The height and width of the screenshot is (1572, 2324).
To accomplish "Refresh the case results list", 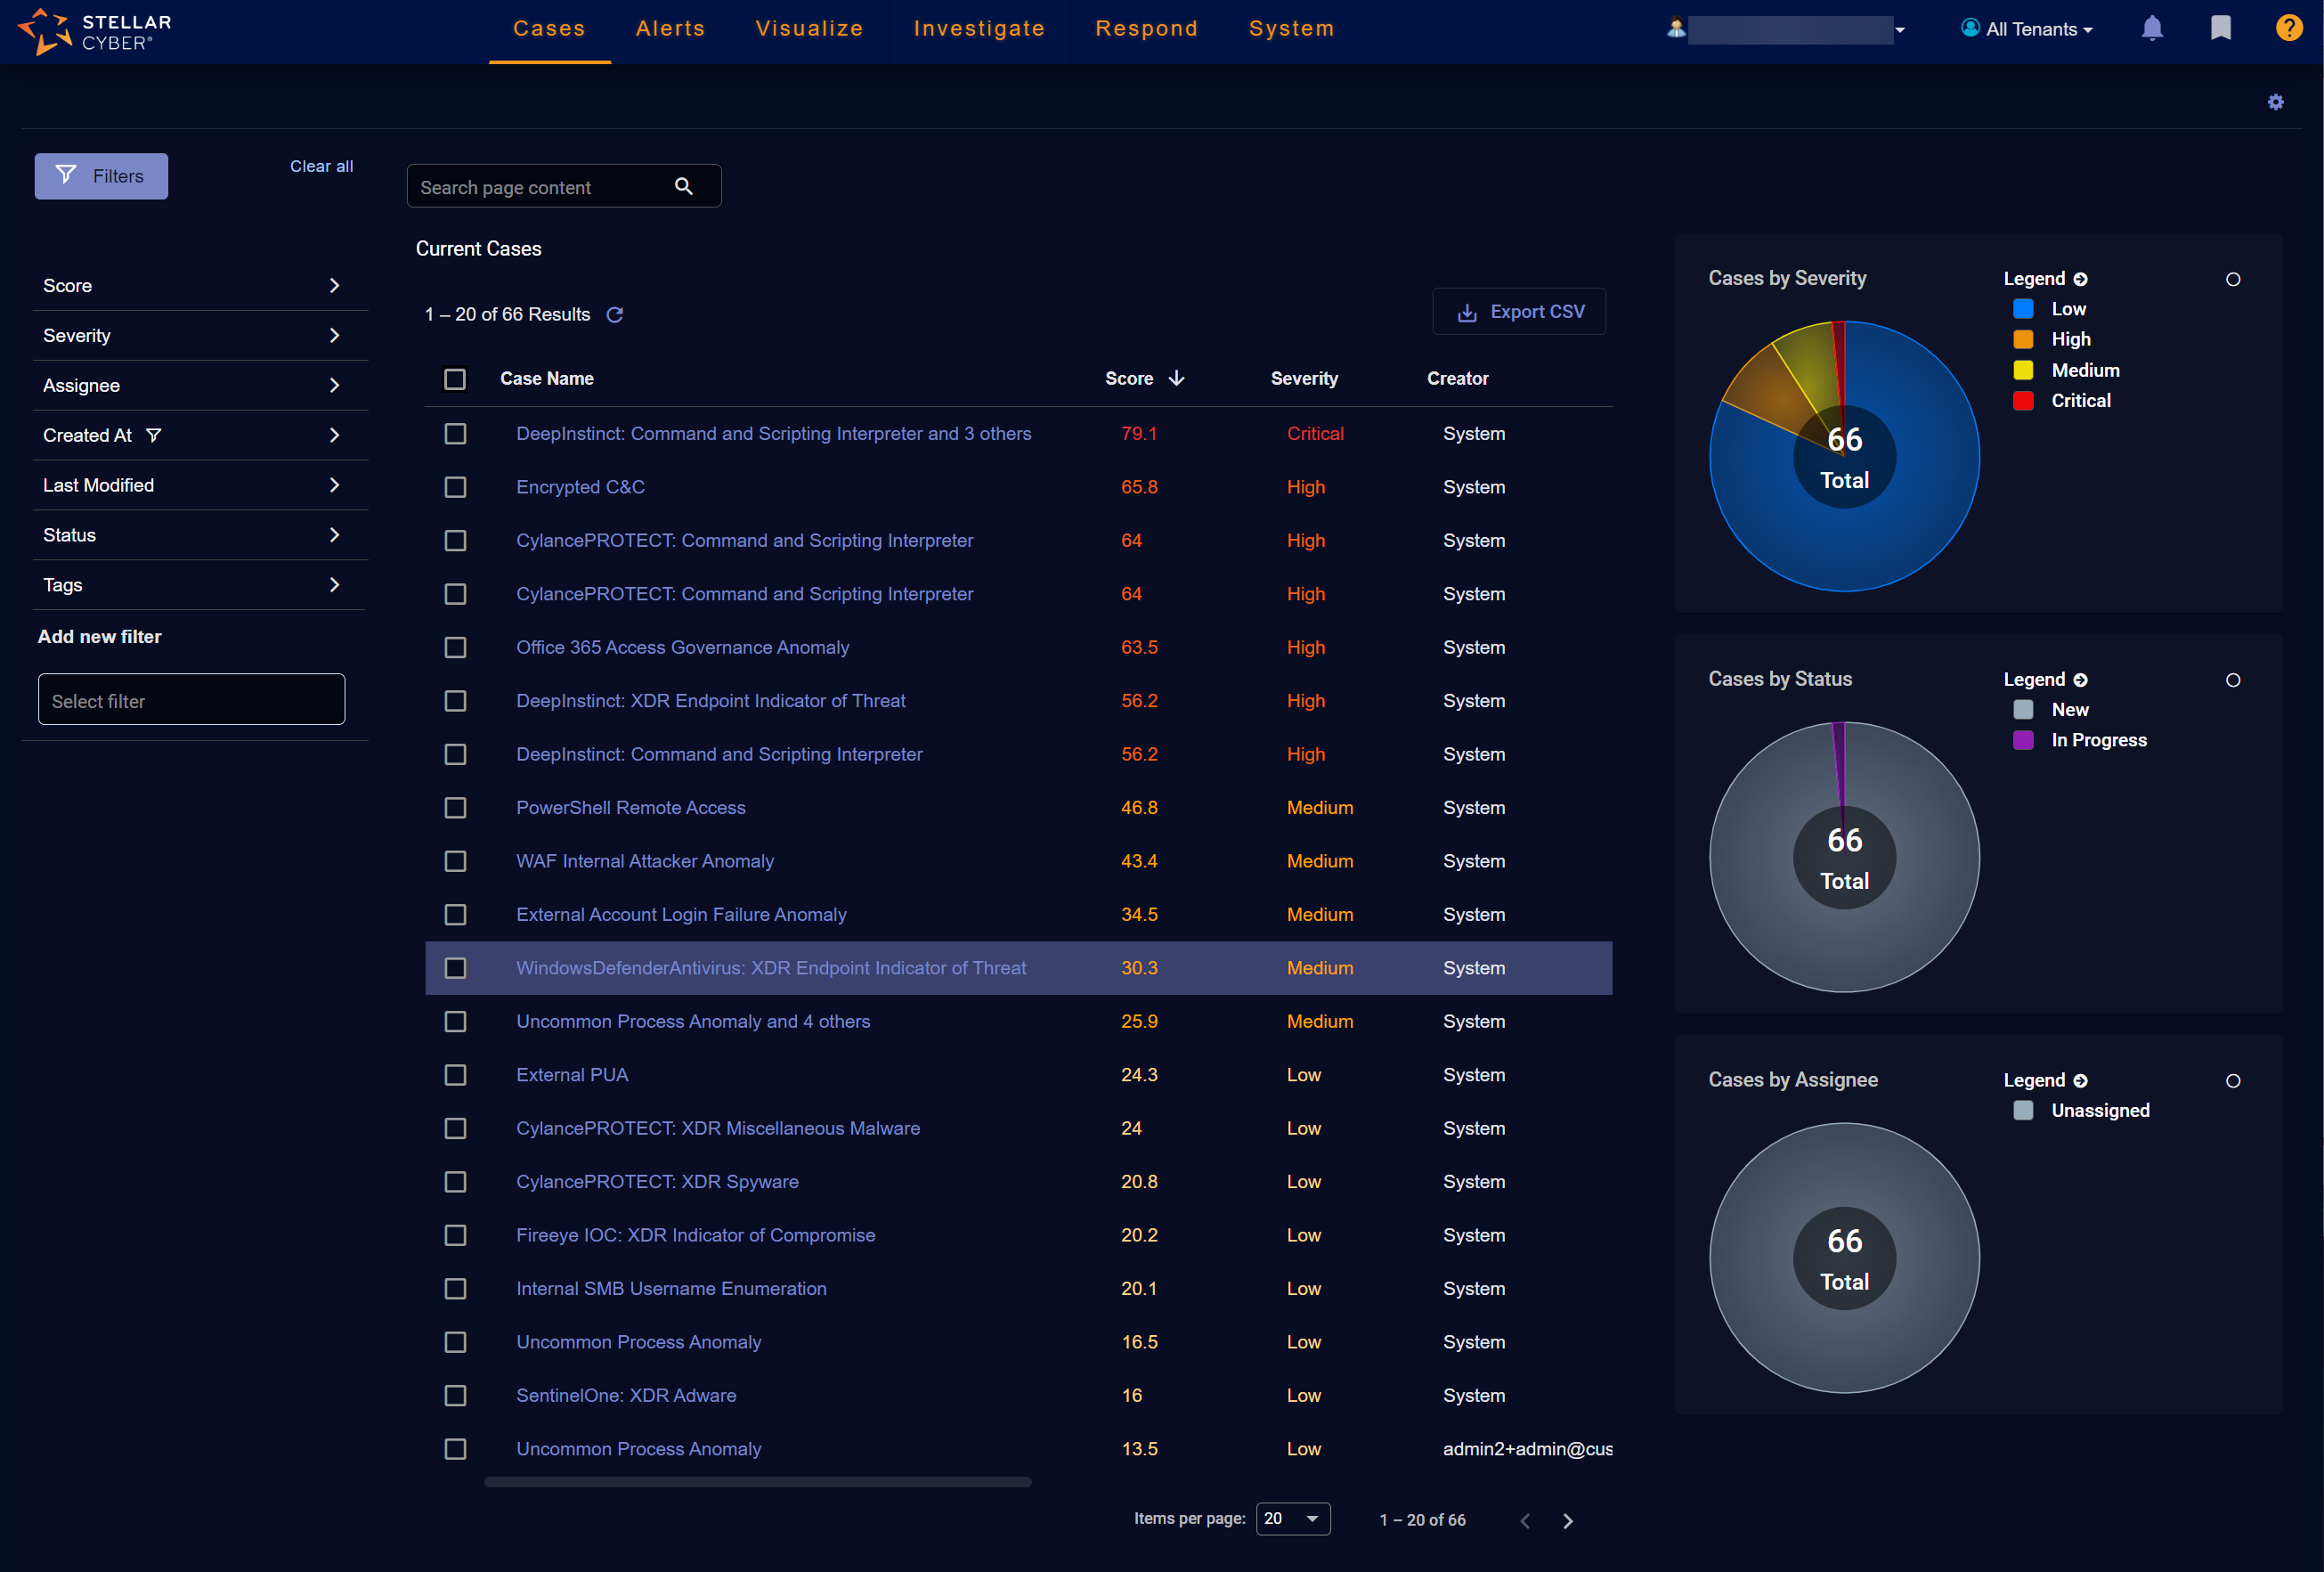I will [x=615, y=315].
